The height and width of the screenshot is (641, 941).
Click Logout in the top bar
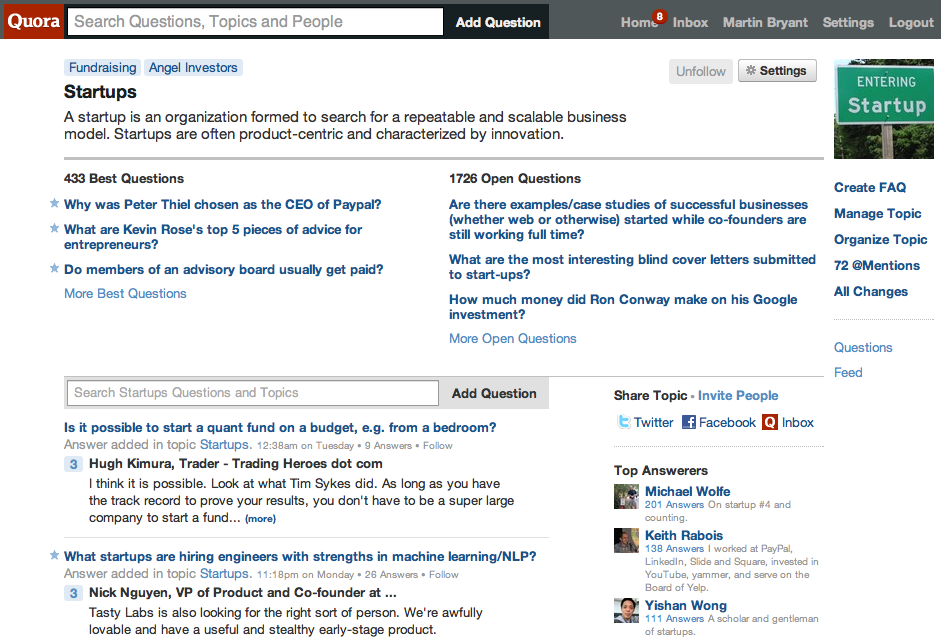pos(911,23)
